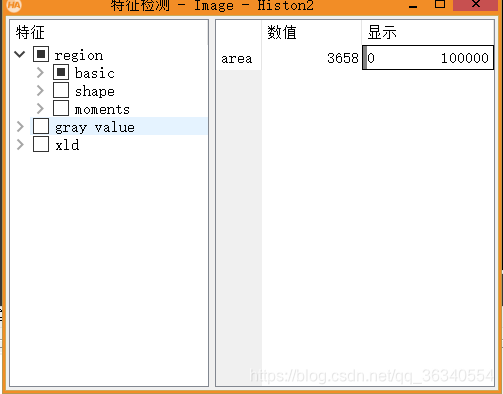Close the 特征检测 window
This screenshot has height=394, width=503.
coord(476,4)
